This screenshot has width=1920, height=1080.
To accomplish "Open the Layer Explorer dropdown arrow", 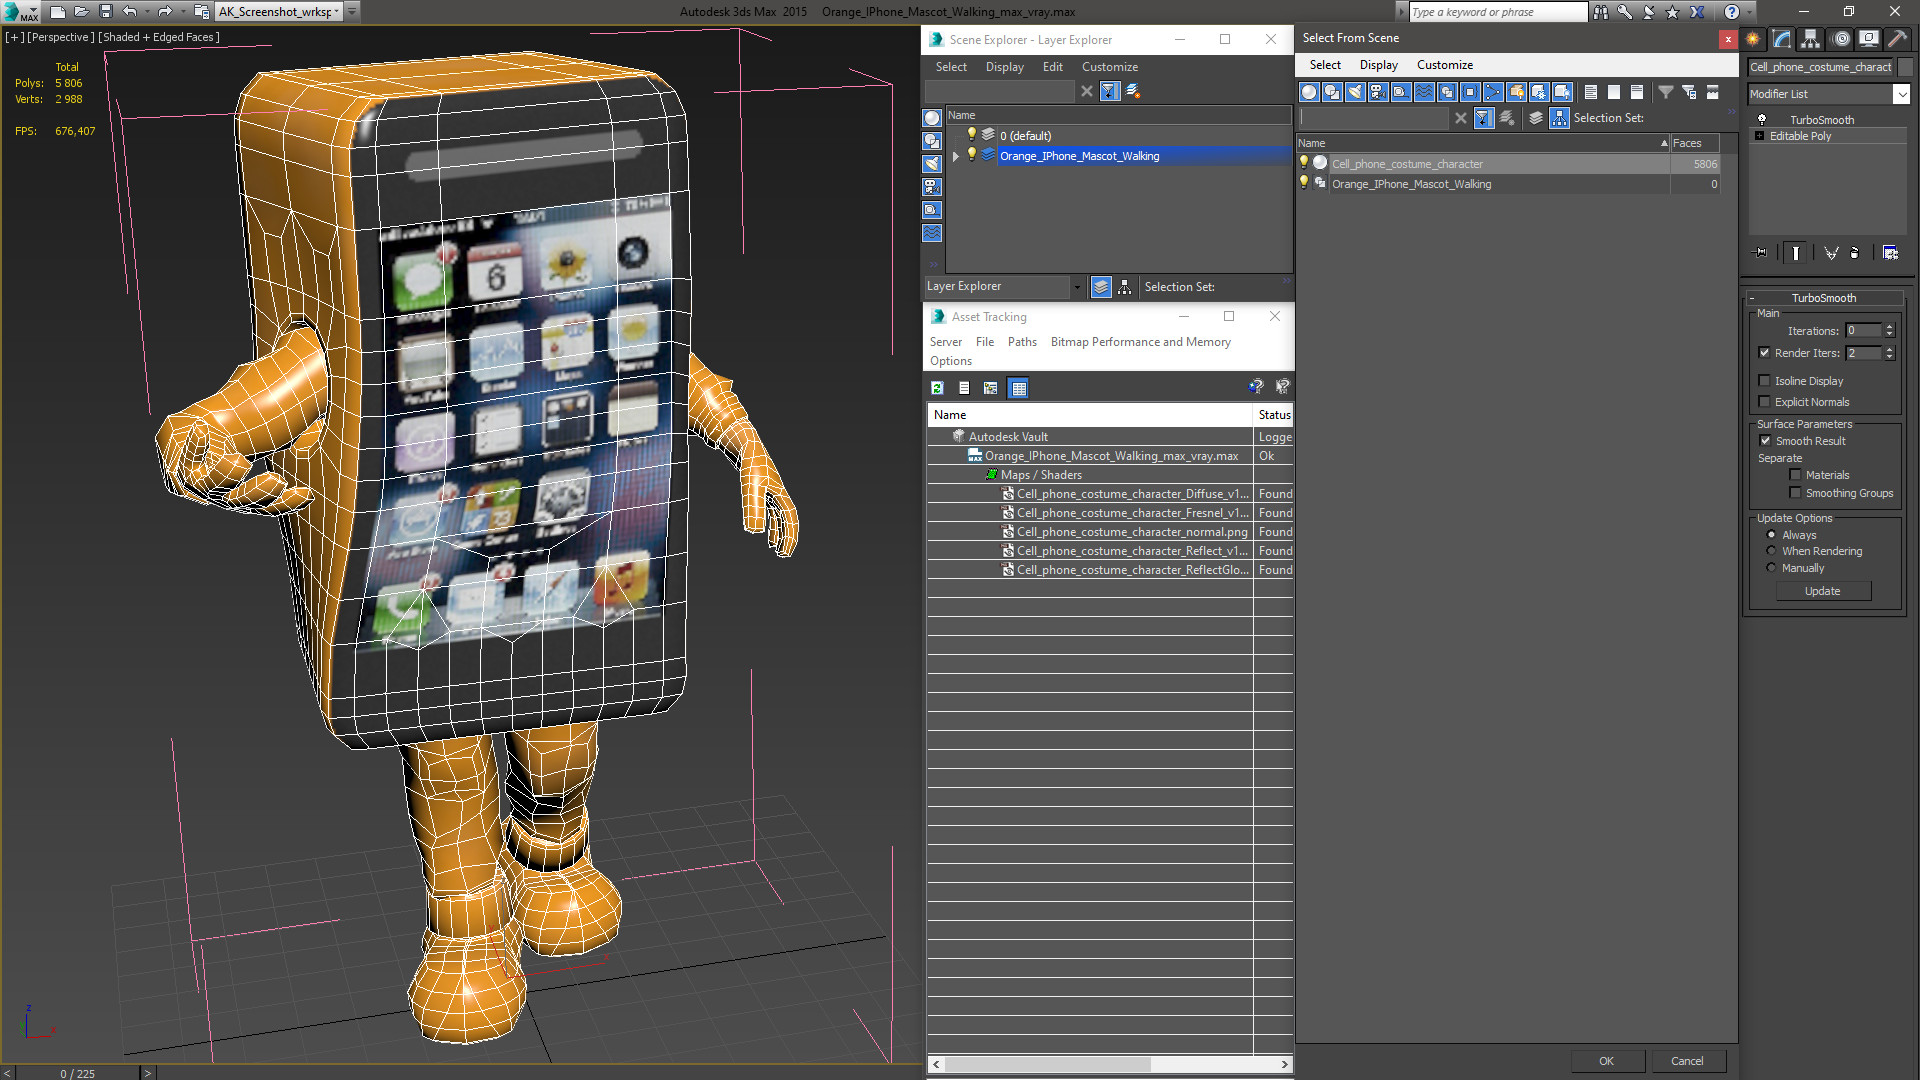I will click(1077, 287).
